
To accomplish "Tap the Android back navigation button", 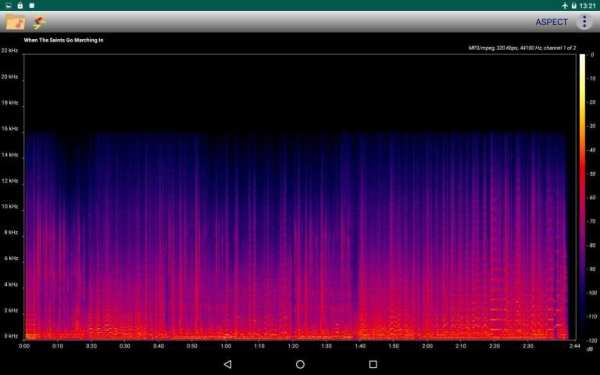I will 228,364.
